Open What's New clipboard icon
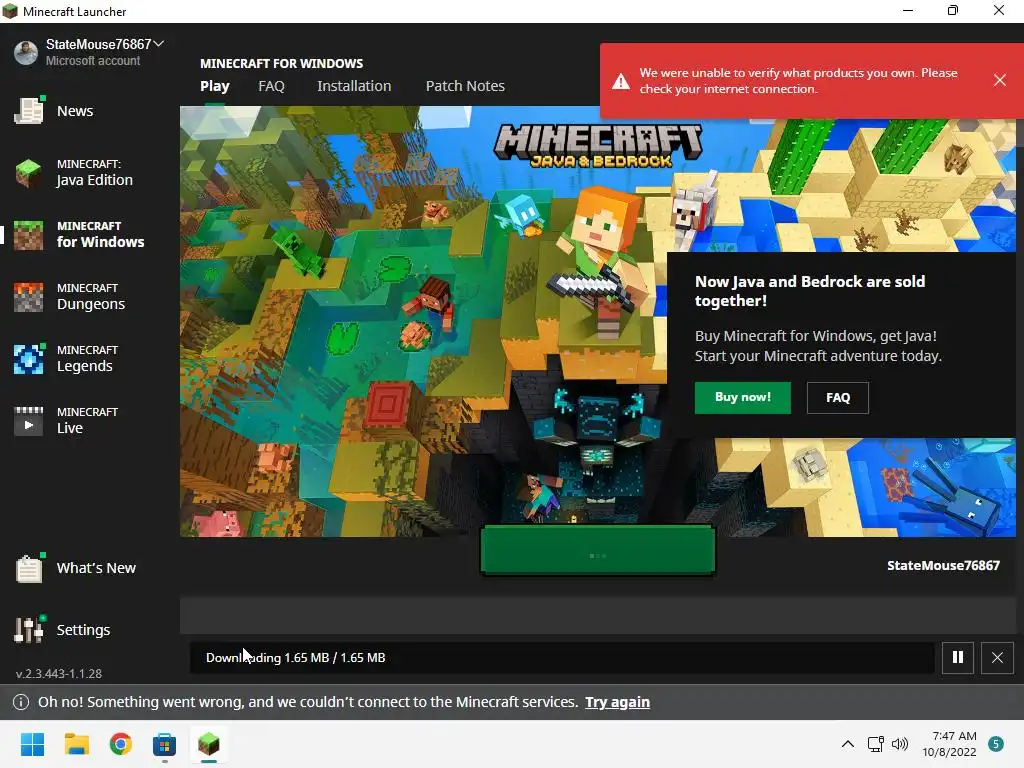Screen dimensions: 1024x768 [x=29, y=568]
